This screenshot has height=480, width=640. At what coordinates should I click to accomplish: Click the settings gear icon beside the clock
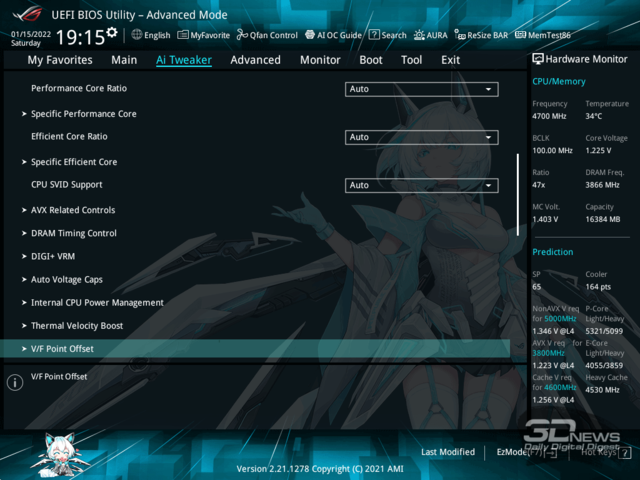(111, 33)
